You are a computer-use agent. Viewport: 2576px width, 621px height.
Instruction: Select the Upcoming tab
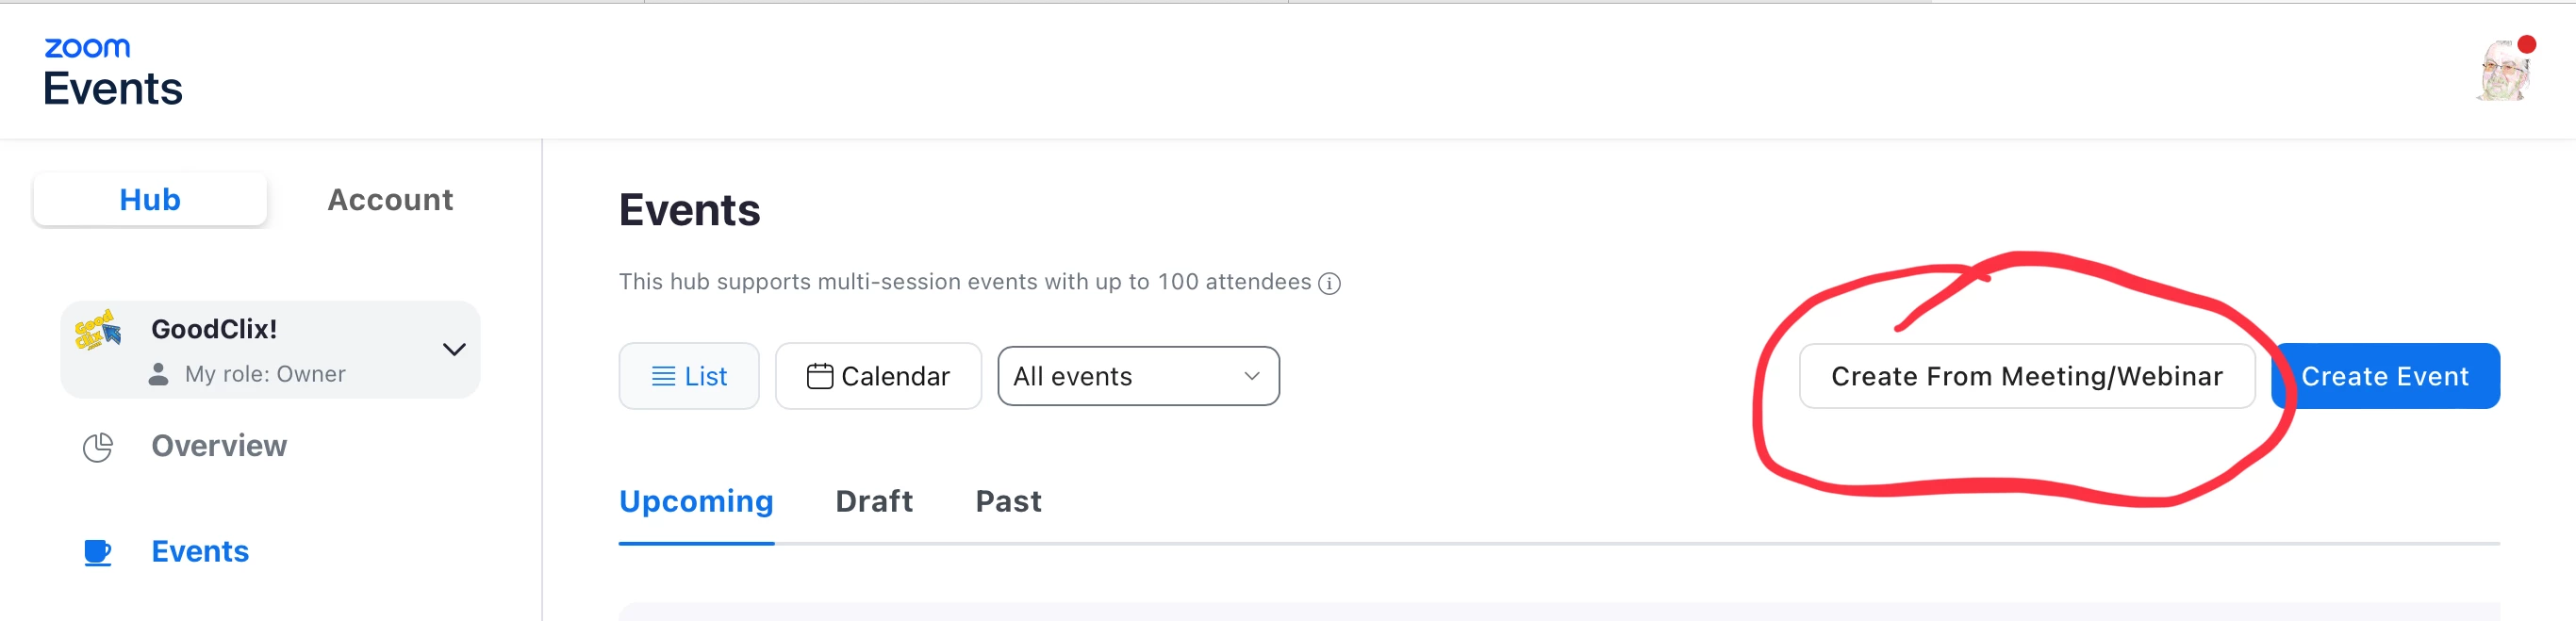point(696,501)
